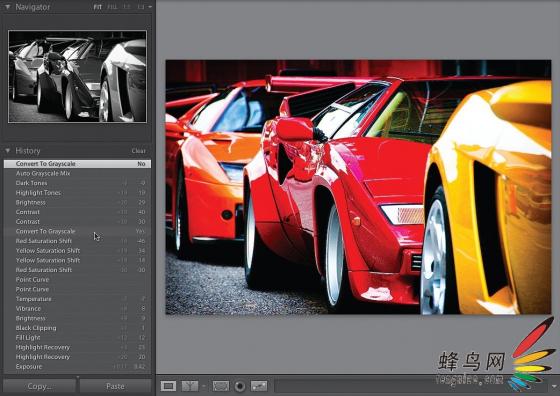Open the toolbar options arrow at far right
This screenshot has height=396, width=560.
(x=554, y=386)
